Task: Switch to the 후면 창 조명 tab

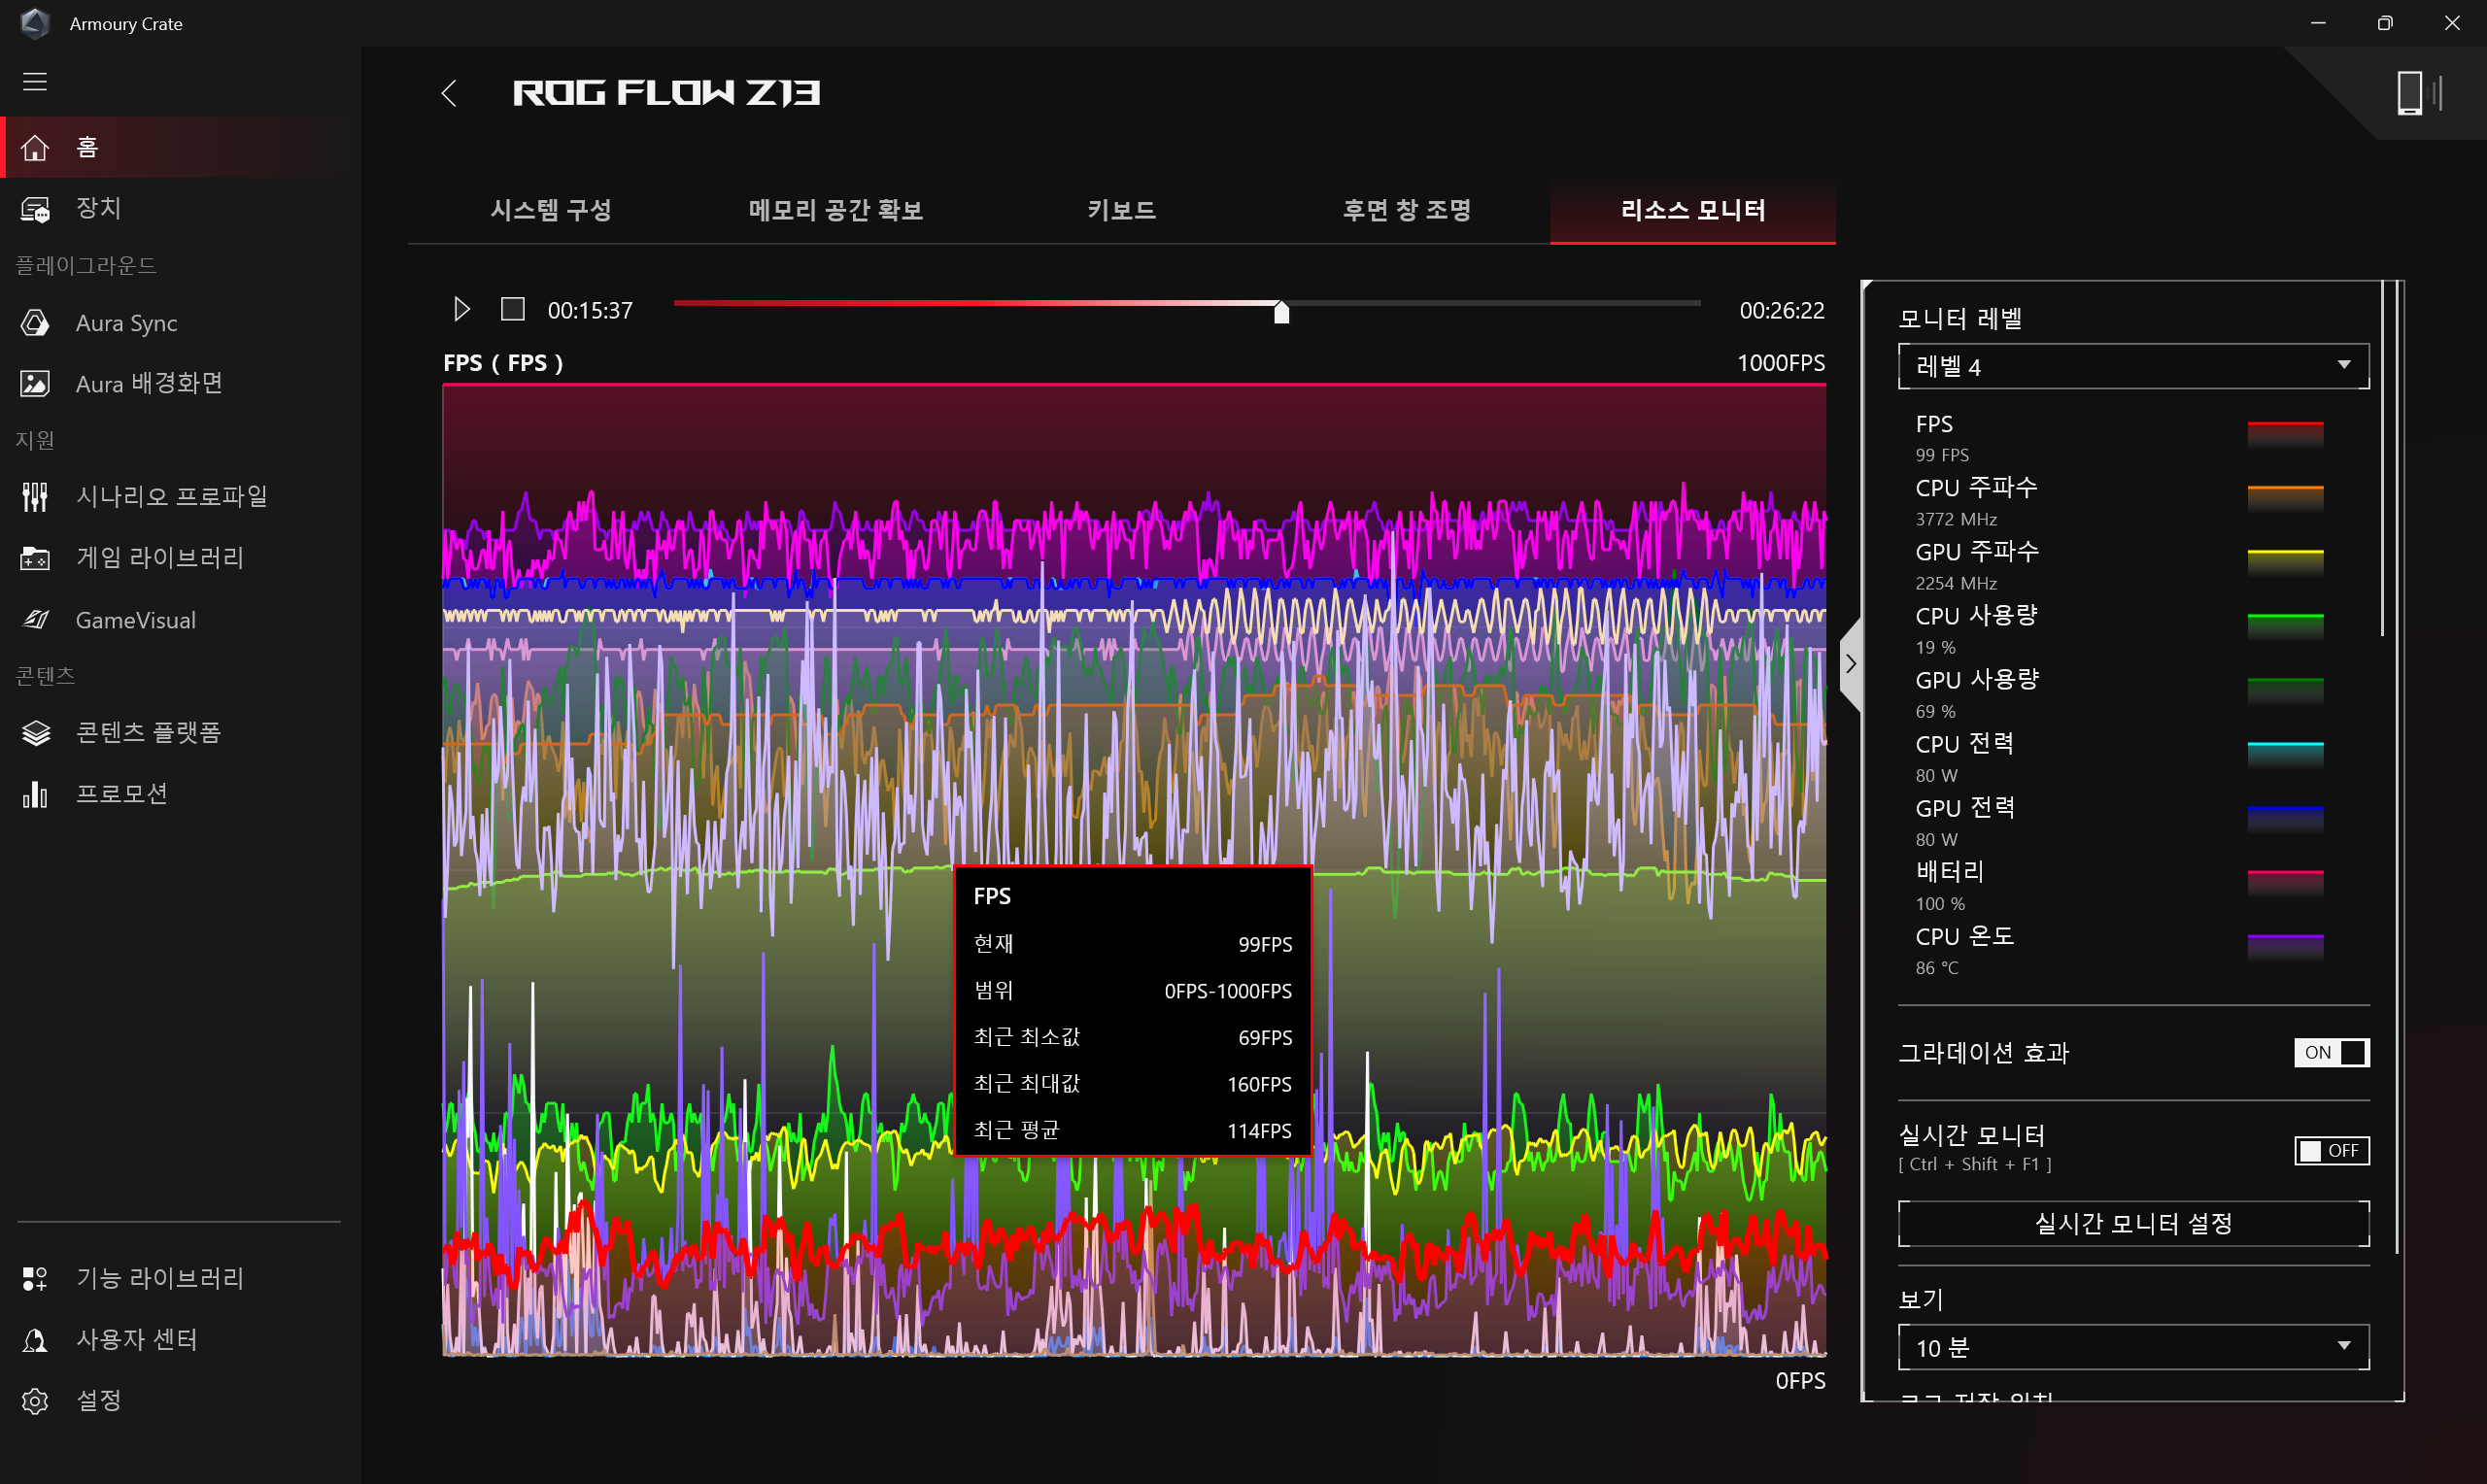Action: [1407, 211]
